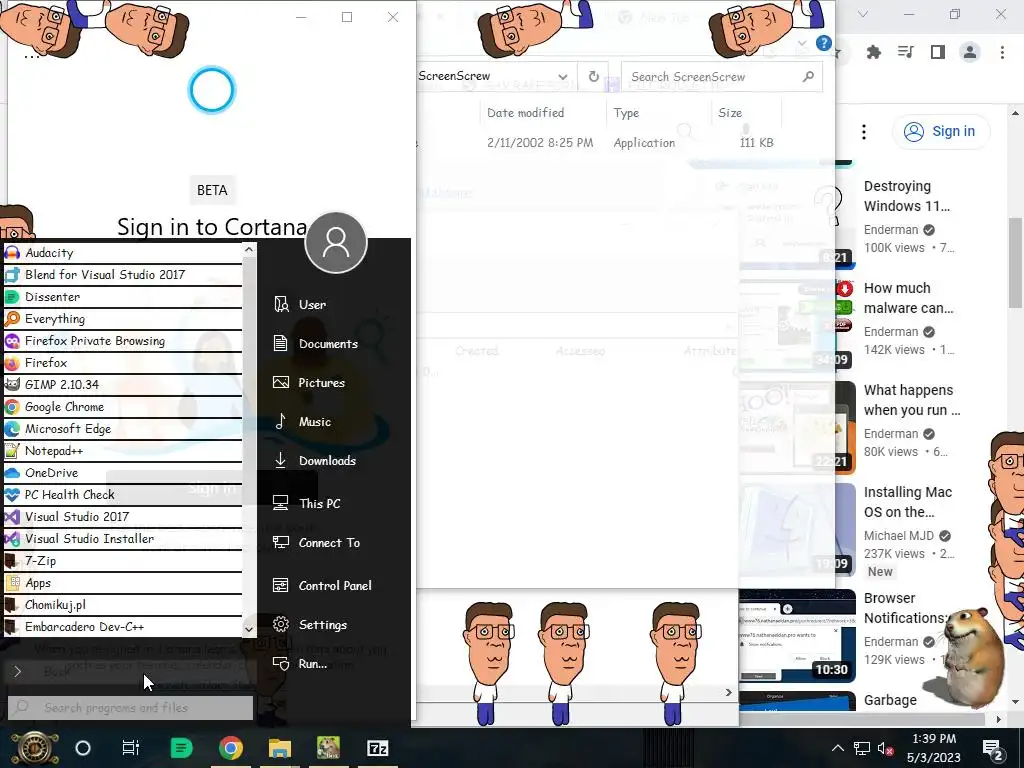Open the 7z taskbar icon
This screenshot has width=1024, height=768.
[x=377, y=748]
